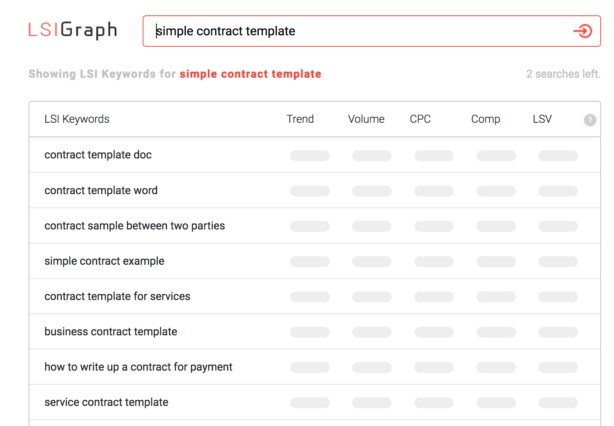The height and width of the screenshot is (426, 614).
Task: Click the help question mark icon
Action: tap(590, 120)
